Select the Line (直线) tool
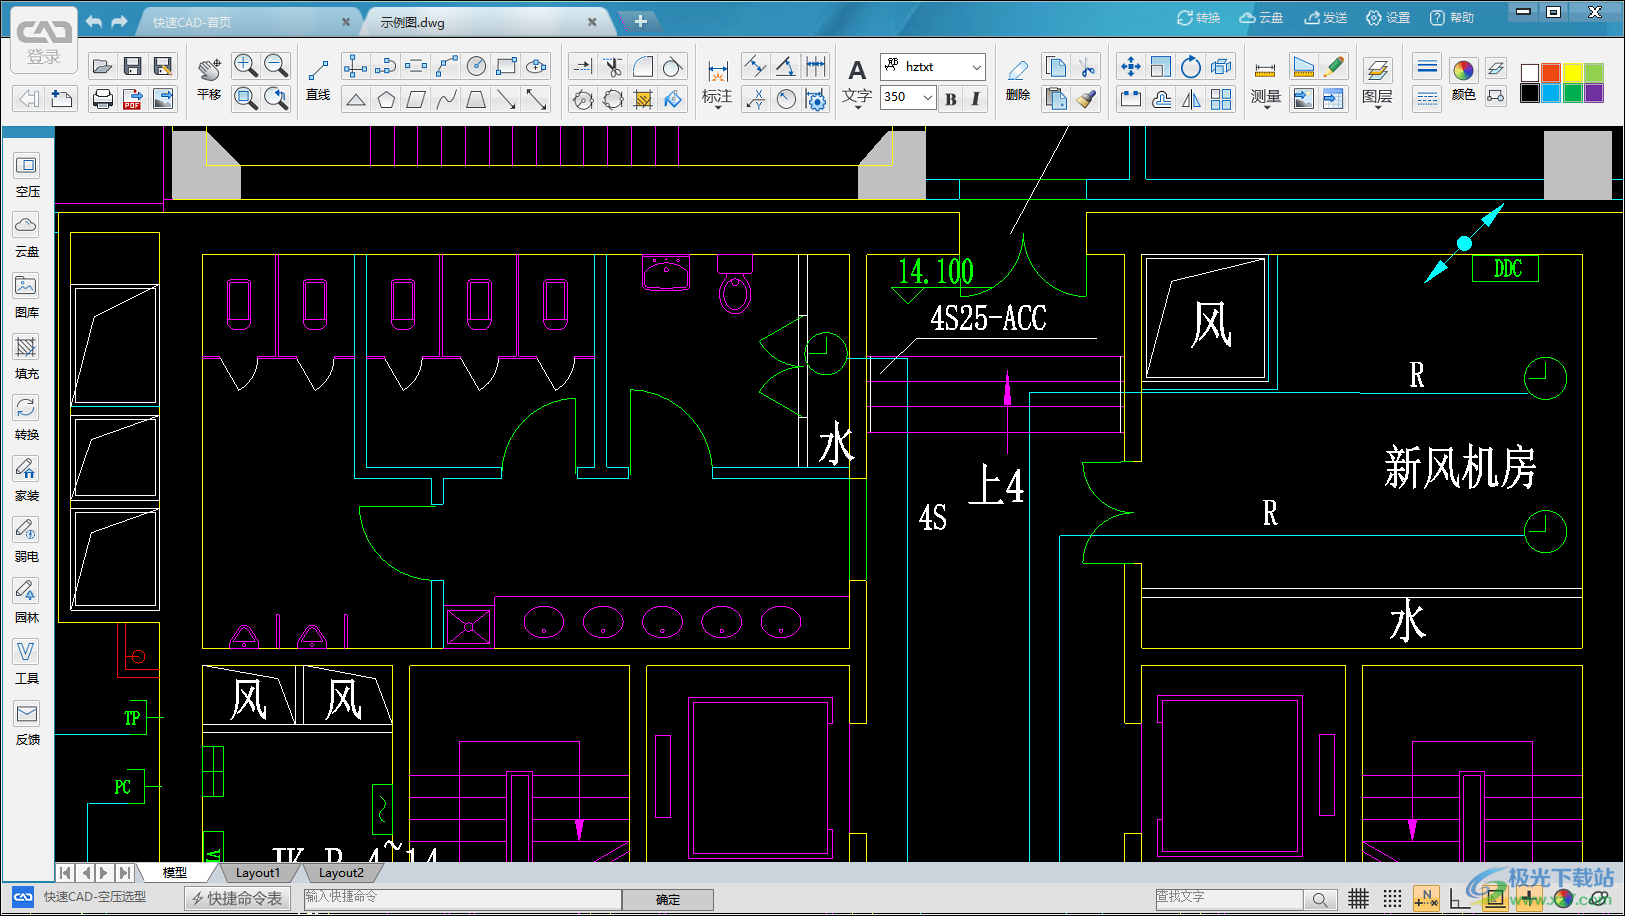 318,78
